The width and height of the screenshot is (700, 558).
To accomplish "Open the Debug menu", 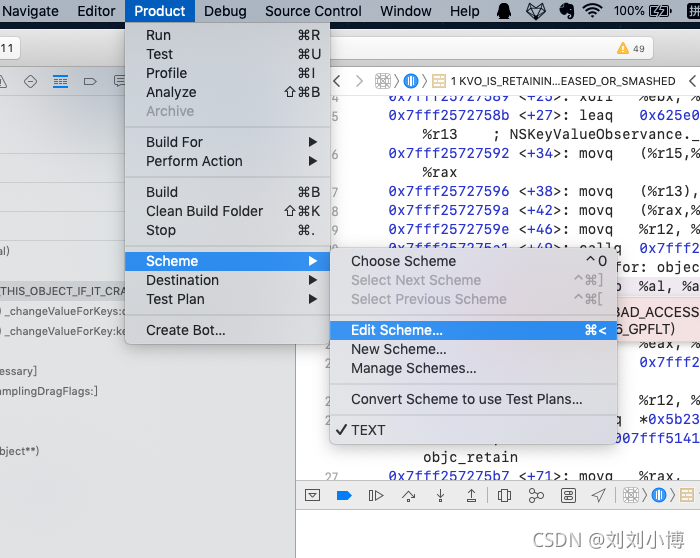I will coord(225,11).
